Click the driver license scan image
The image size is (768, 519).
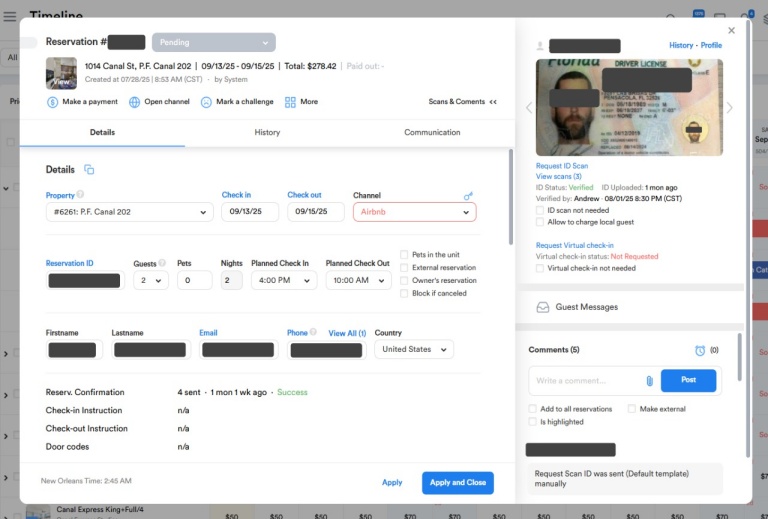pyautogui.click(x=629, y=107)
